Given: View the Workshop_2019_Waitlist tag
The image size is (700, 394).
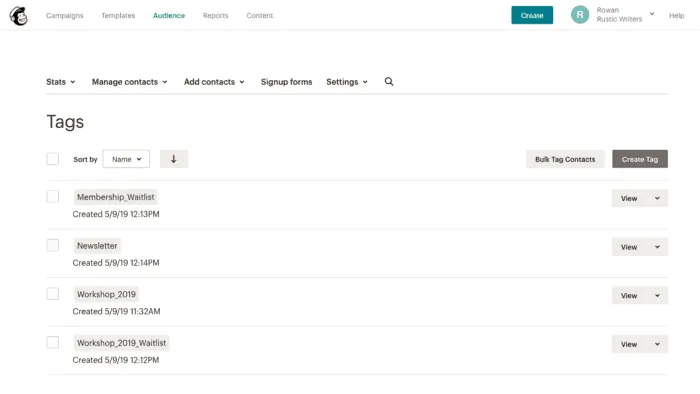Looking at the screenshot, I should [x=629, y=344].
